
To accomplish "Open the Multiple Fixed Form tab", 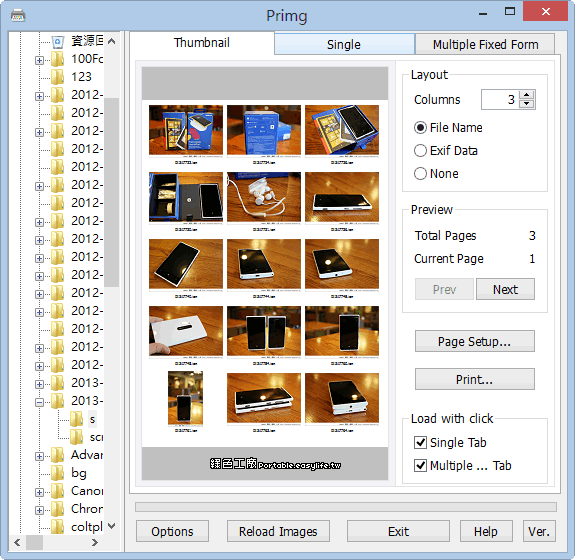I will 485,44.
